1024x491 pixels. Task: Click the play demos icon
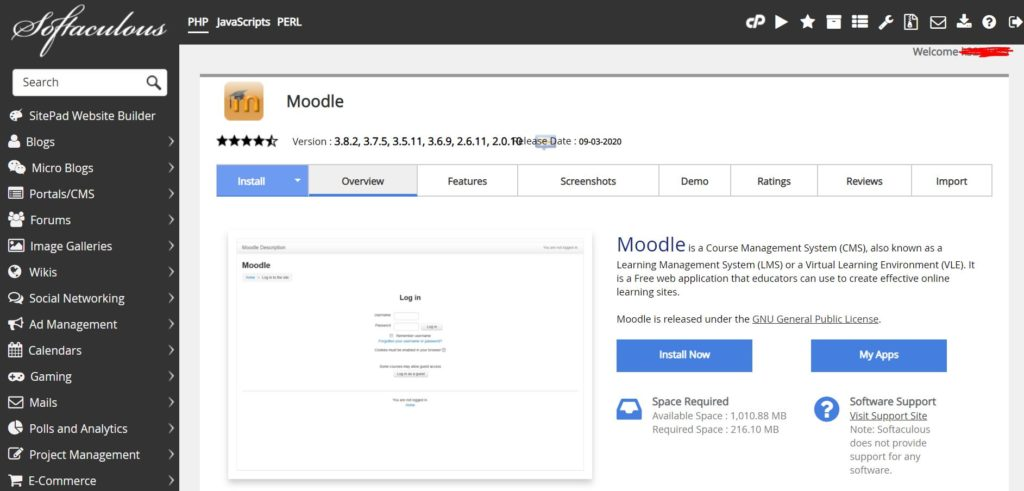click(x=781, y=22)
